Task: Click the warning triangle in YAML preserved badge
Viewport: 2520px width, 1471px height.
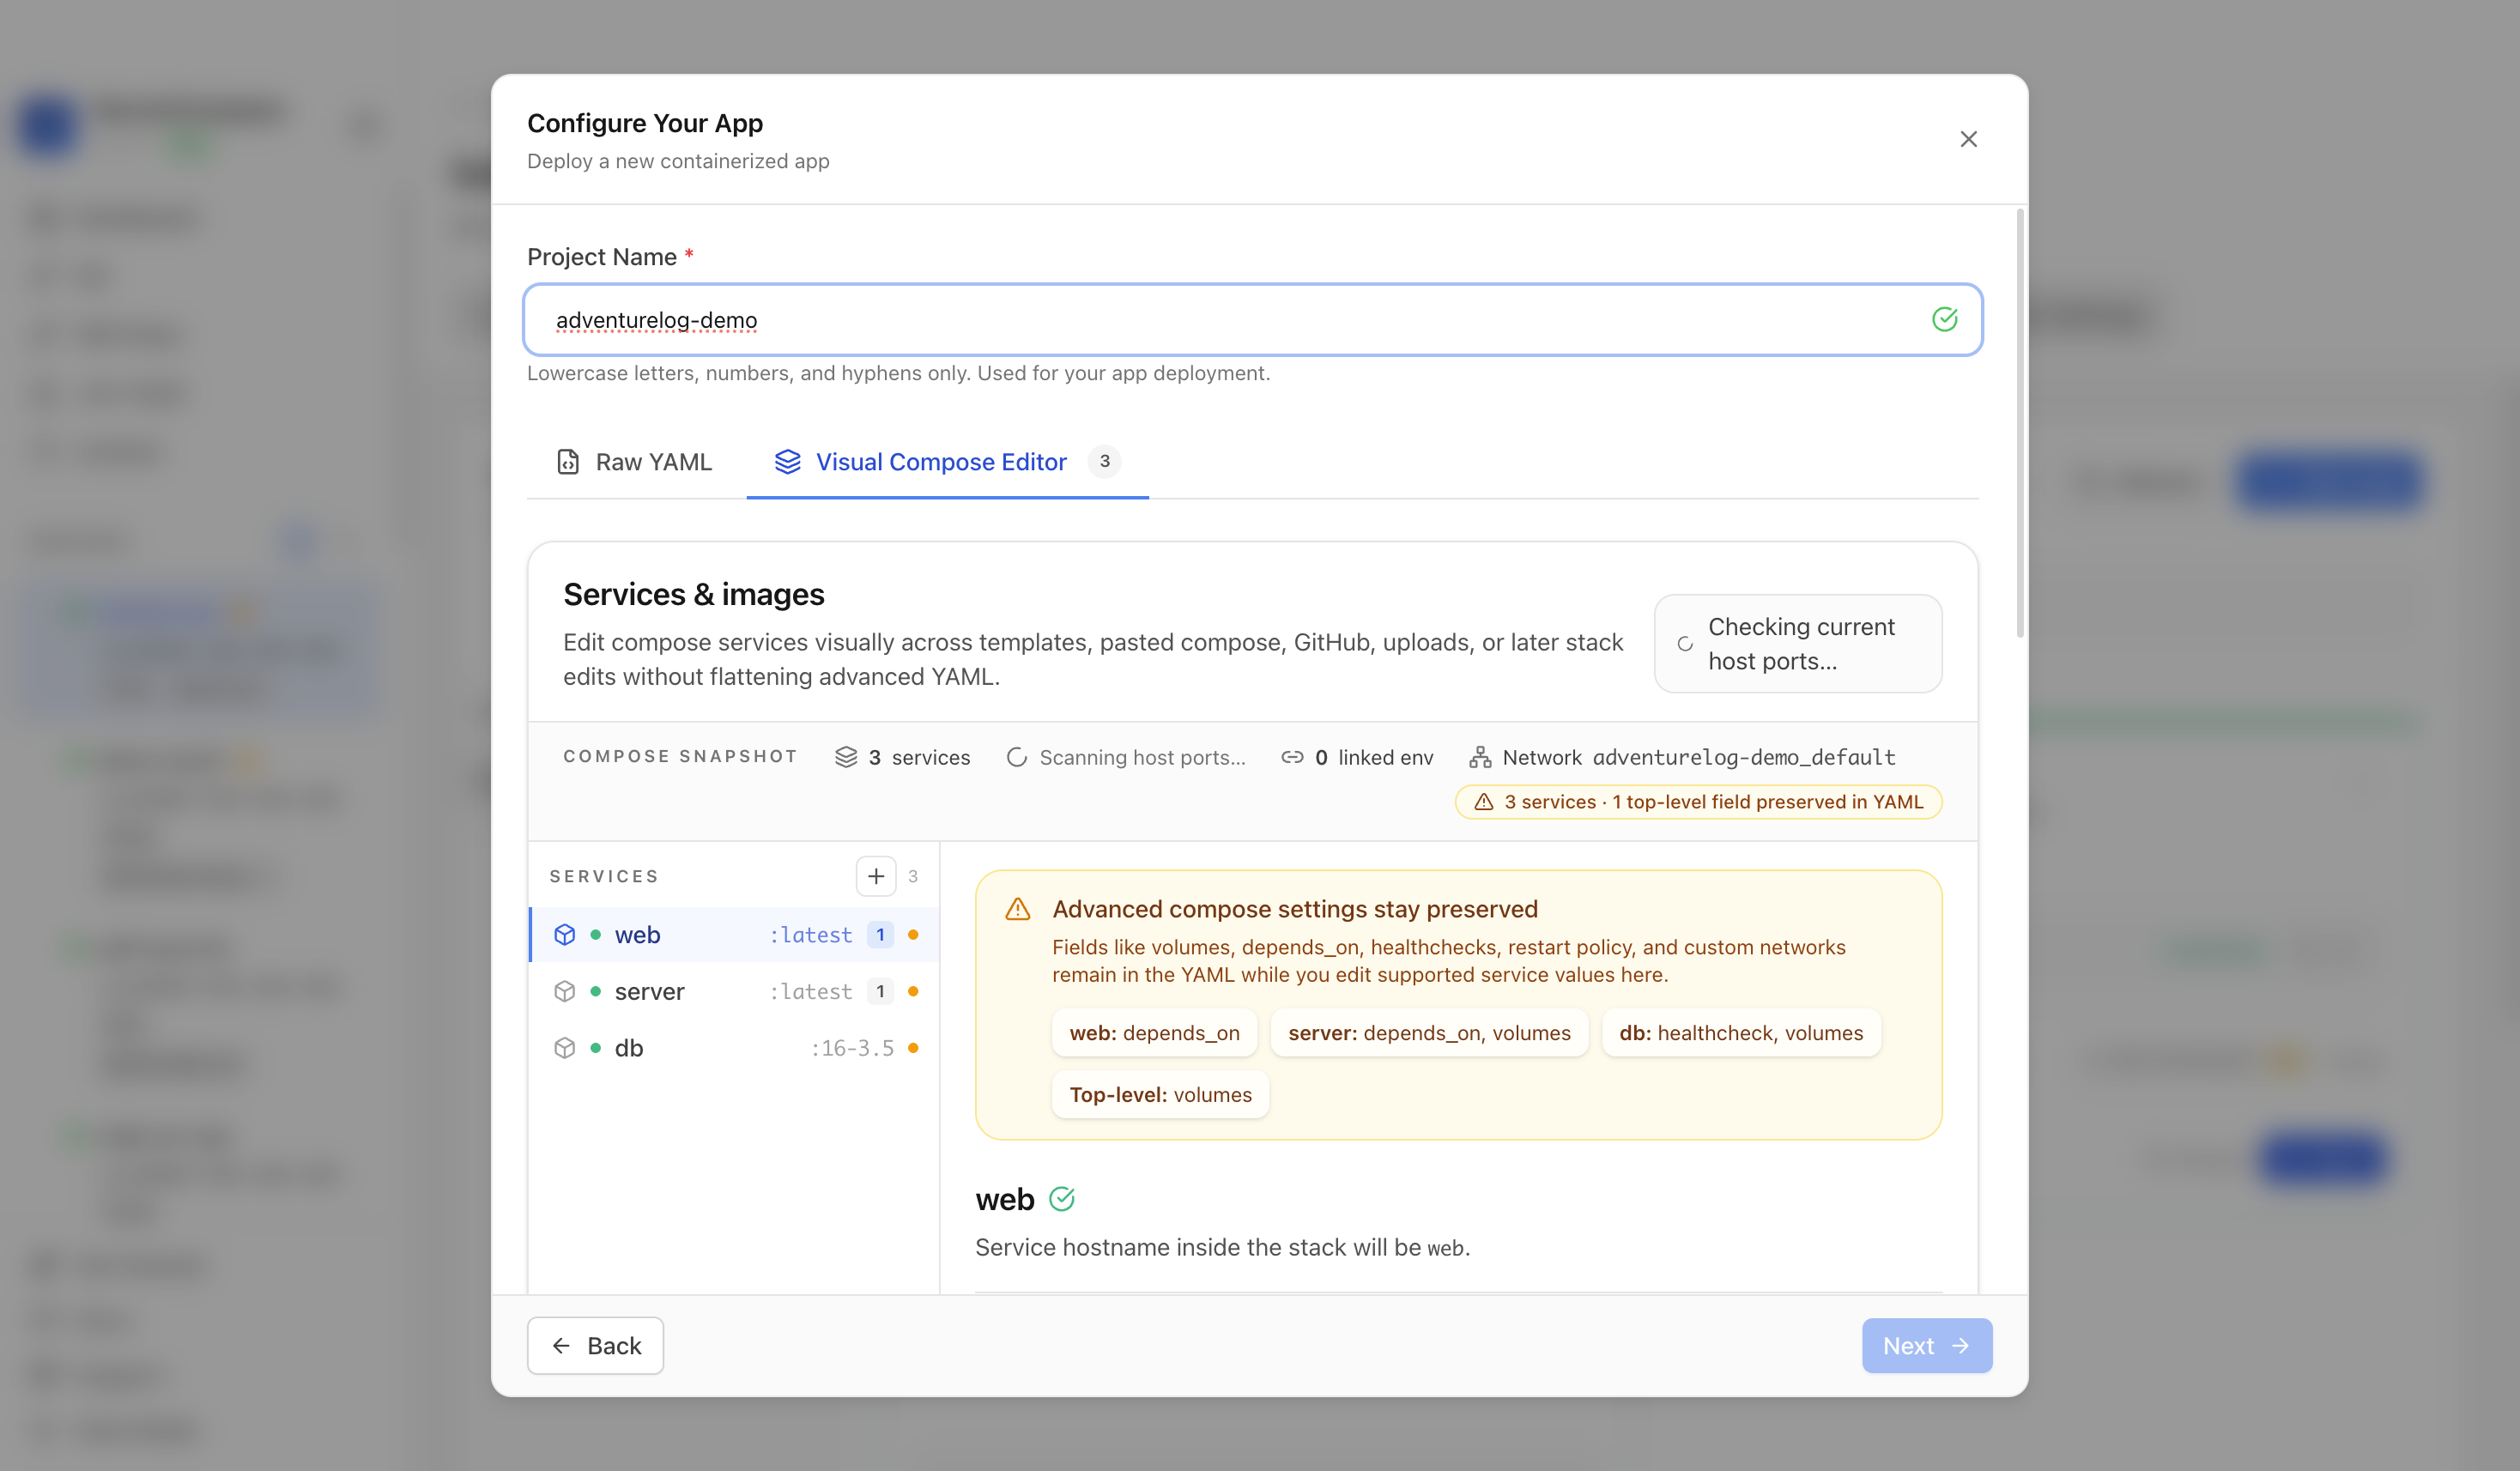Action: click(1483, 802)
